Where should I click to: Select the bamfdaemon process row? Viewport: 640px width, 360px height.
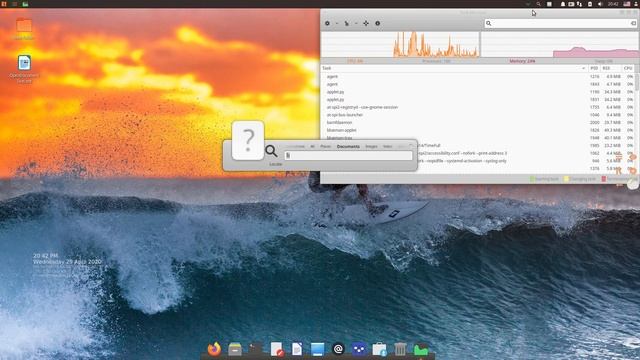(x=478, y=122)
